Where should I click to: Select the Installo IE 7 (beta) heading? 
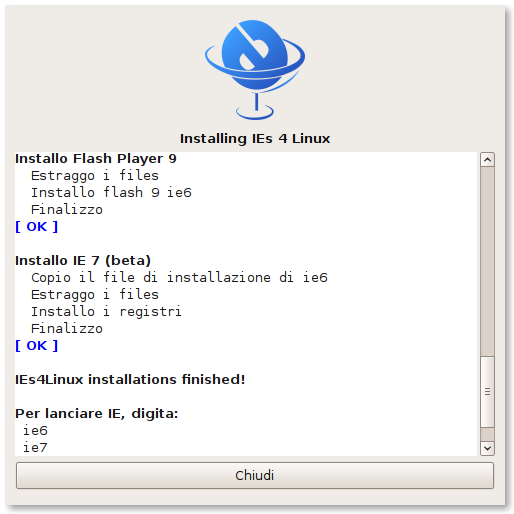[83, 261]
